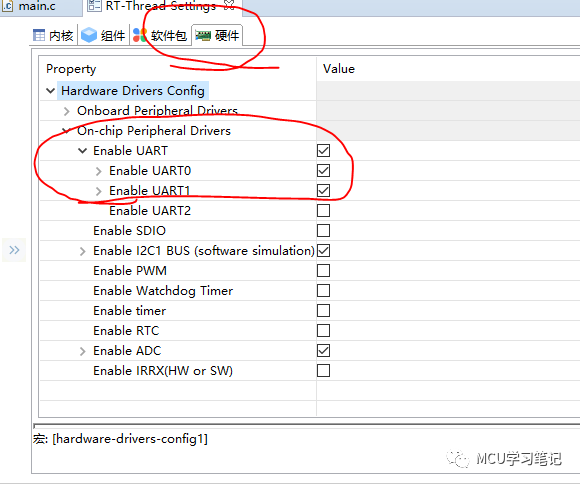This screenshot has height=484, width=580.
Task: Select the Enable timer row label
Action: tap(129, 310)
